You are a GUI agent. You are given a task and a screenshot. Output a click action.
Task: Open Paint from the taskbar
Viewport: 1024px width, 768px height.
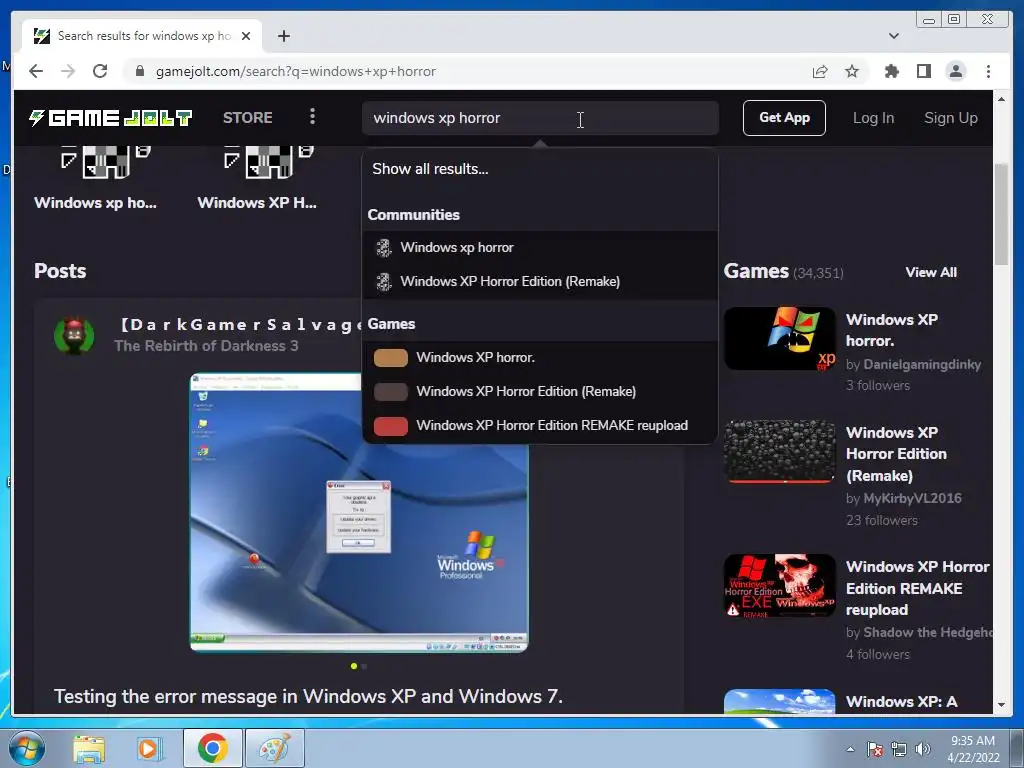click(275, 748)
